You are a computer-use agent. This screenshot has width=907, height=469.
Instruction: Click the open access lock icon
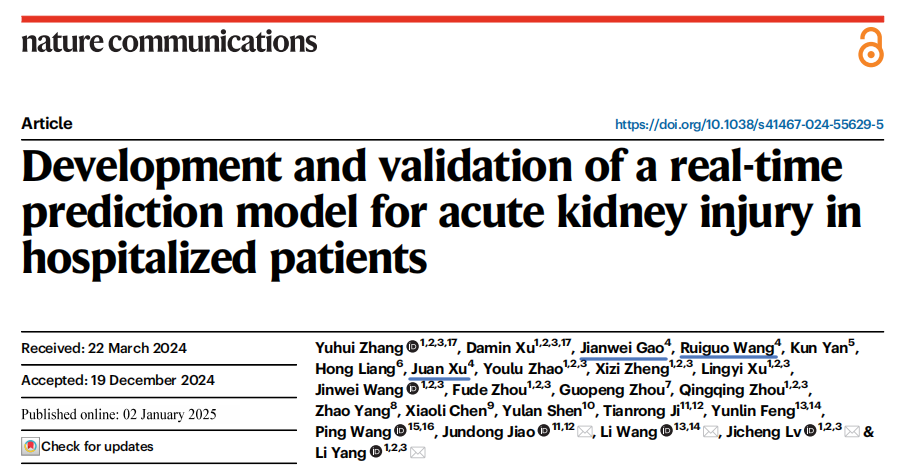point(871,47)
